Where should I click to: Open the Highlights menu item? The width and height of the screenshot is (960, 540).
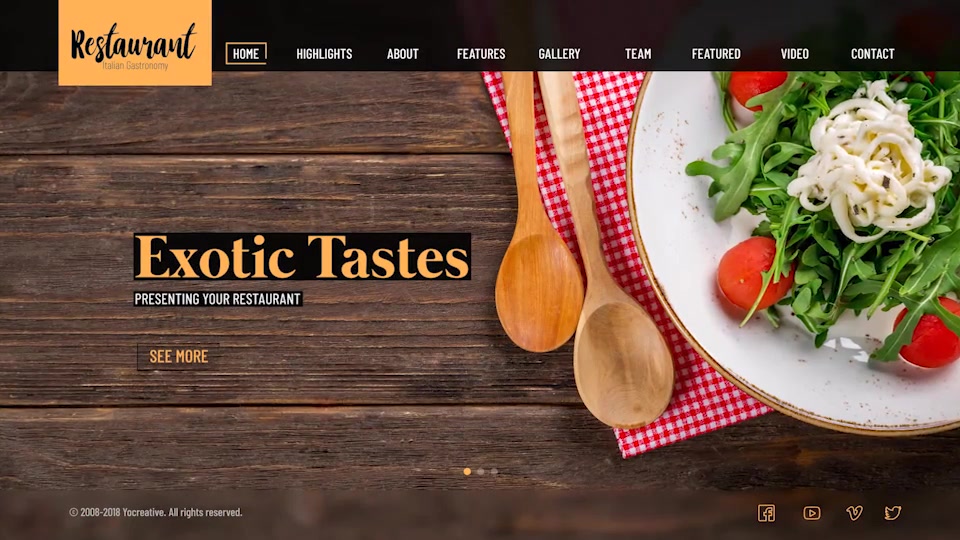pyautogui.click(x=324, y=54)
